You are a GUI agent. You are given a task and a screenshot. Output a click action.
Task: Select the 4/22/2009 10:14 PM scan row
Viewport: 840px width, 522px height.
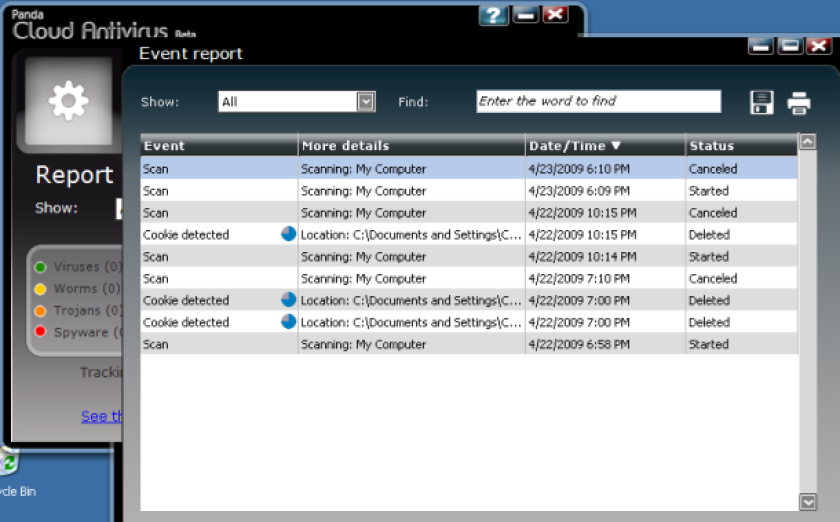[x=469, y=256]
